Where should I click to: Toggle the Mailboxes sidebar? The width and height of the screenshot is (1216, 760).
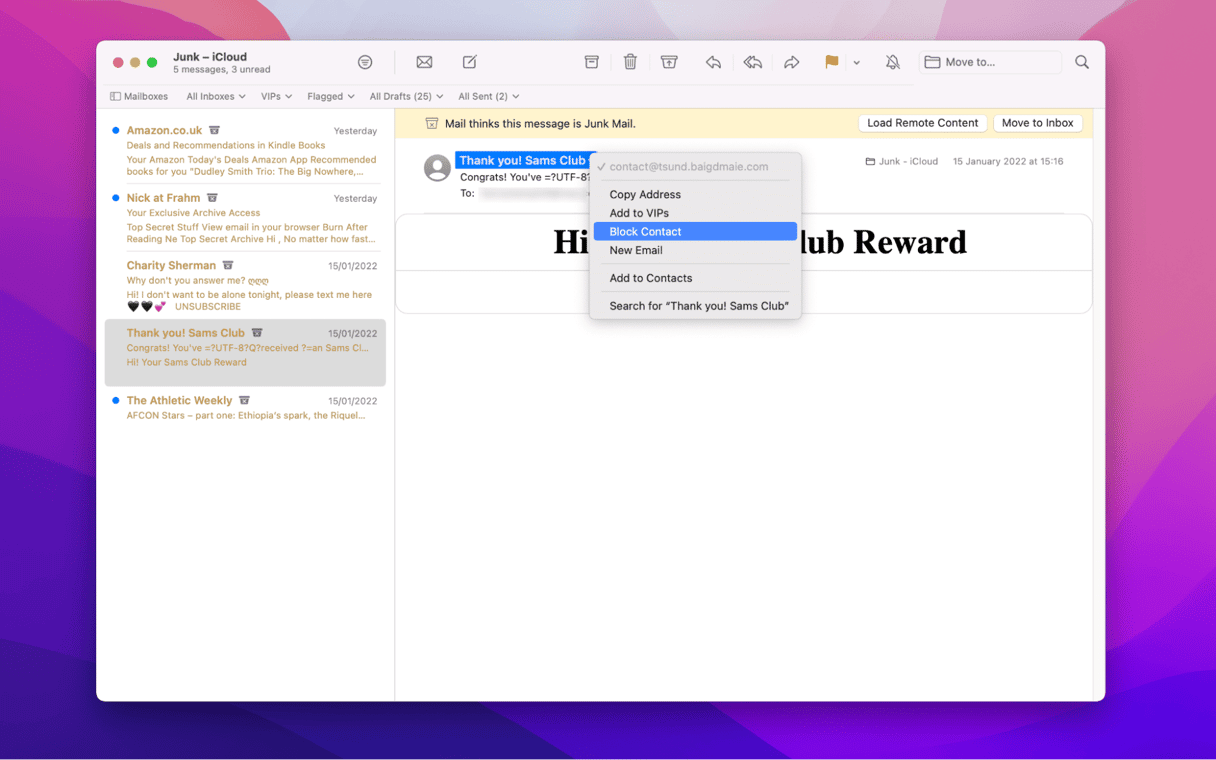tap(139, 96)
